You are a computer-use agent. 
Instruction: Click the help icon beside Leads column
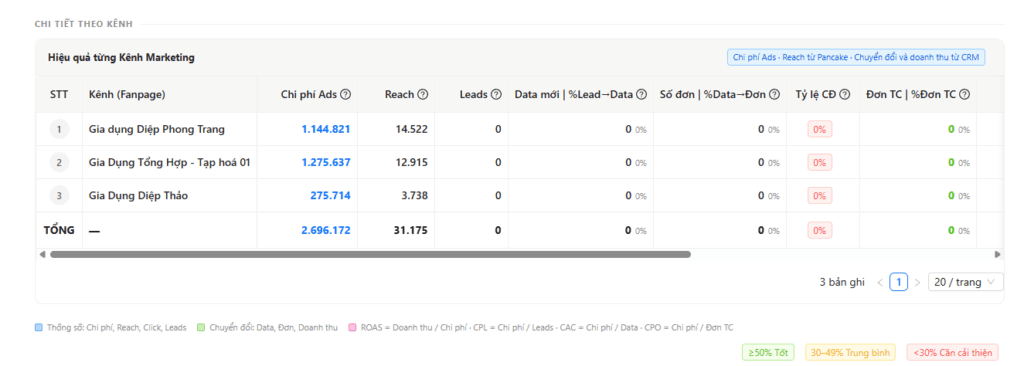496,95
